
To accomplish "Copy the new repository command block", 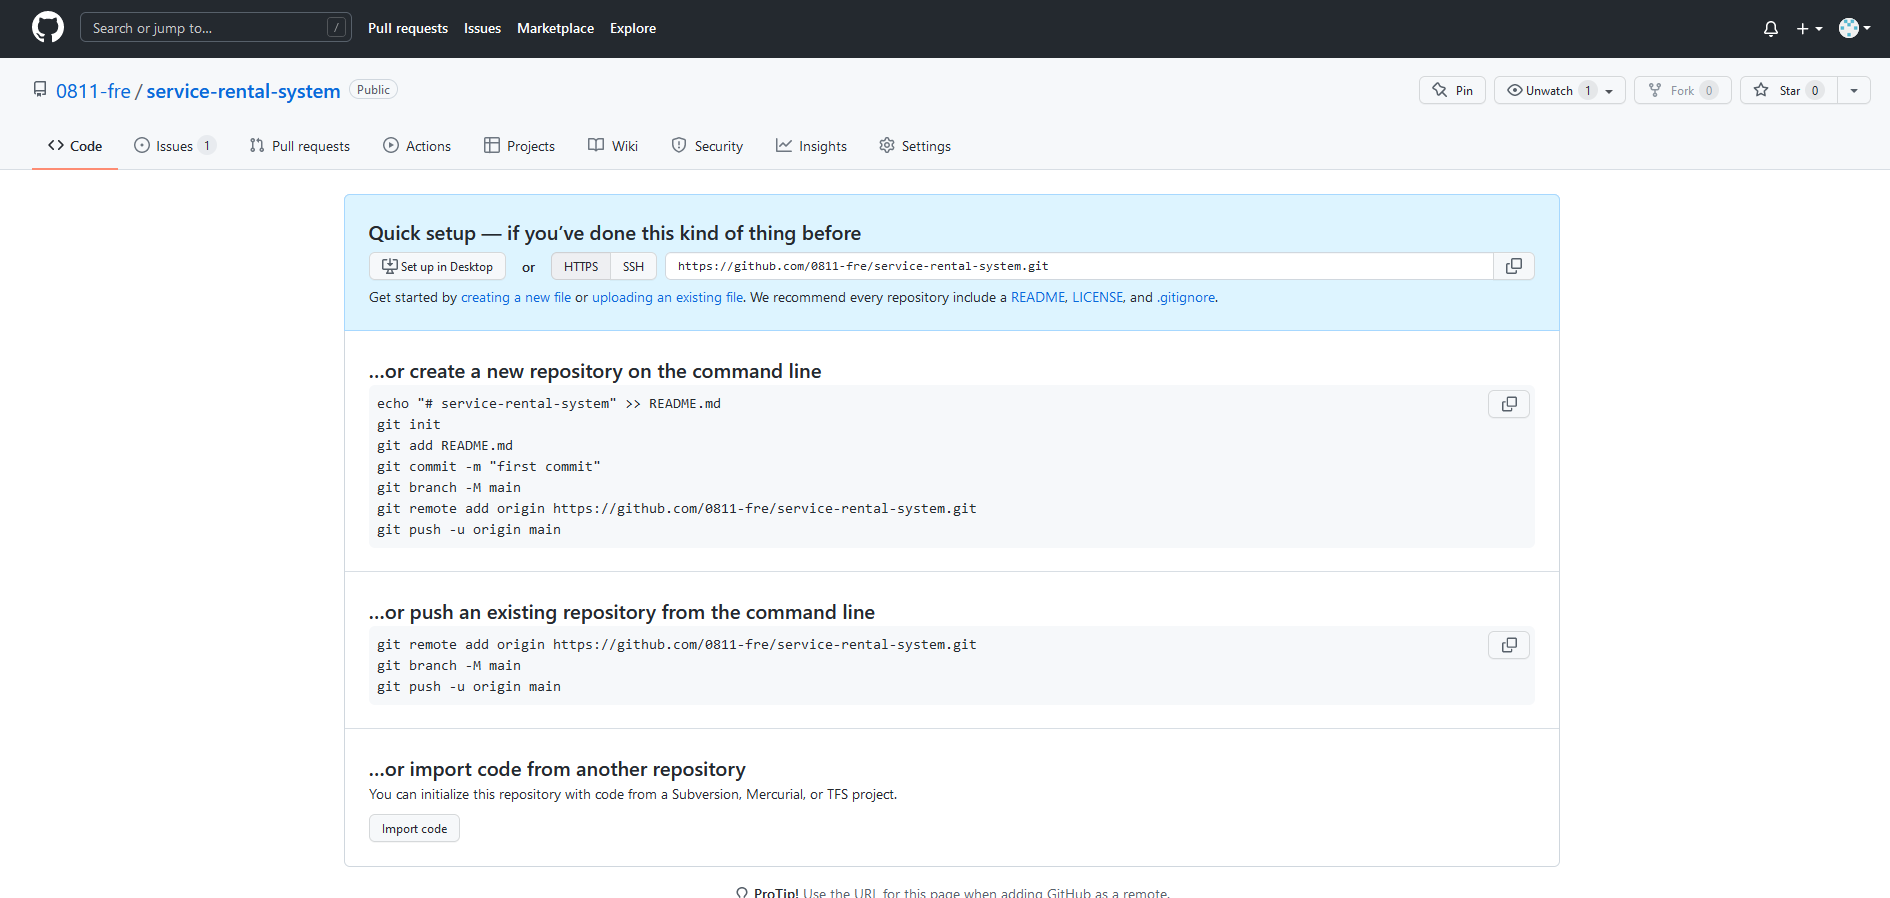I will coord(1509,404).
